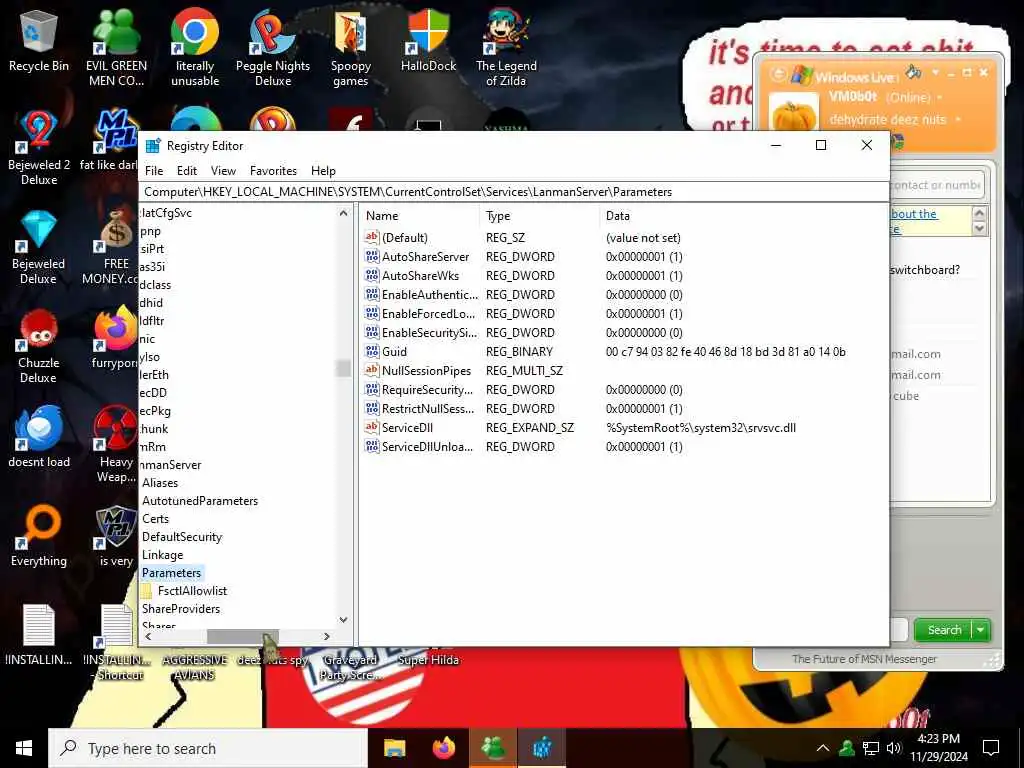This screenshot has width=1024, height=768.
Task: Open the View menu in Registry Editor
Action: tap(223, 170)
